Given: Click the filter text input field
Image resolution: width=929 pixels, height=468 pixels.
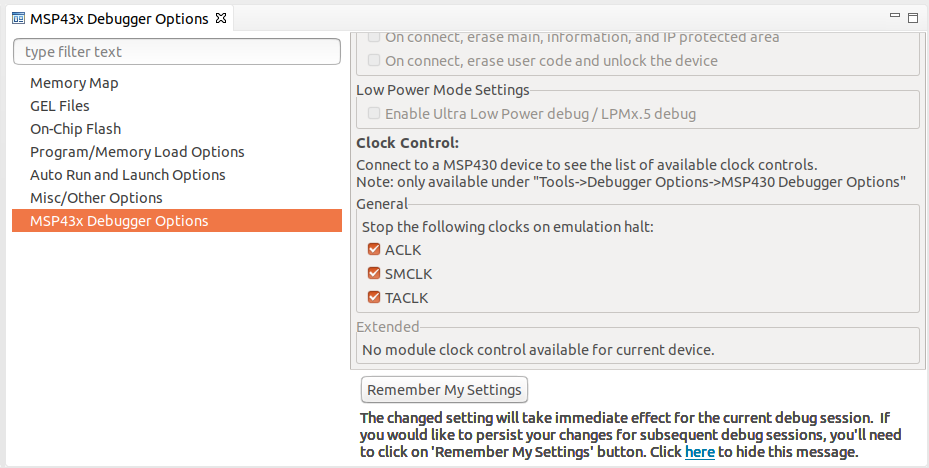Looking at the screenshot, I should [x=177, y=51].
